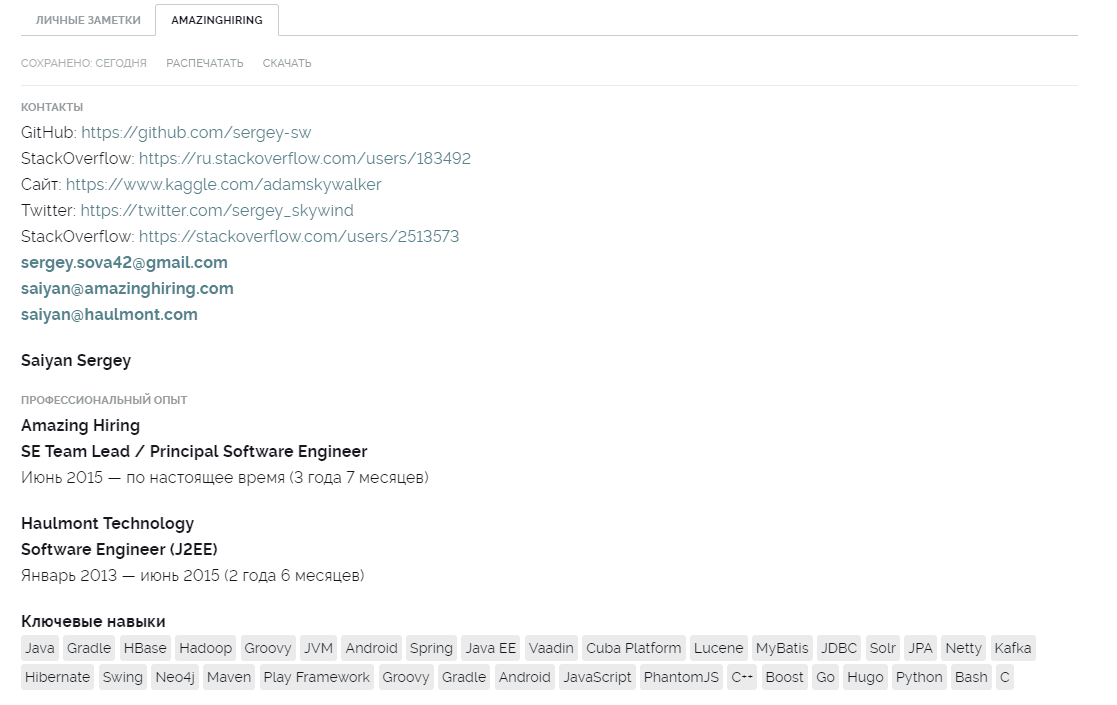Click the MyBatis skill tag
Viewport: 1117px width, 705px height.
(x=782, y=648)
